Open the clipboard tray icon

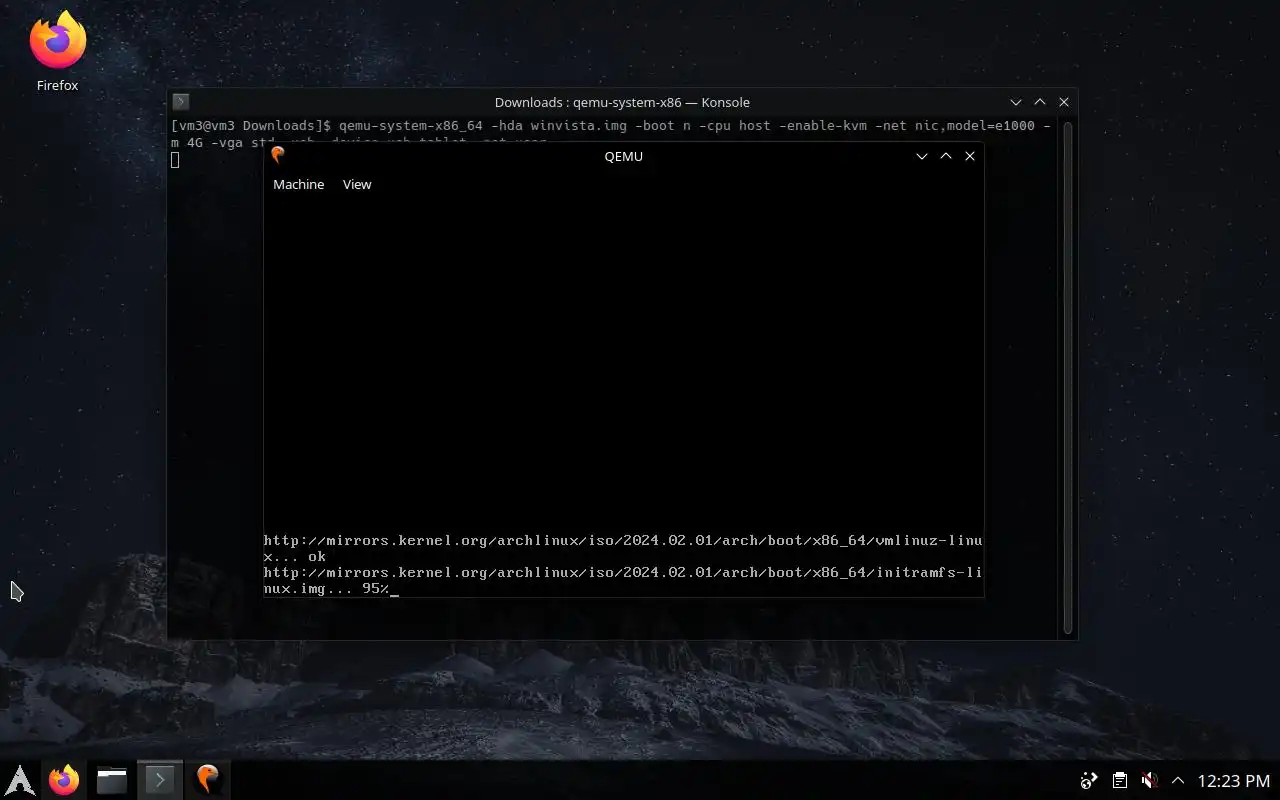(1120, 780)
